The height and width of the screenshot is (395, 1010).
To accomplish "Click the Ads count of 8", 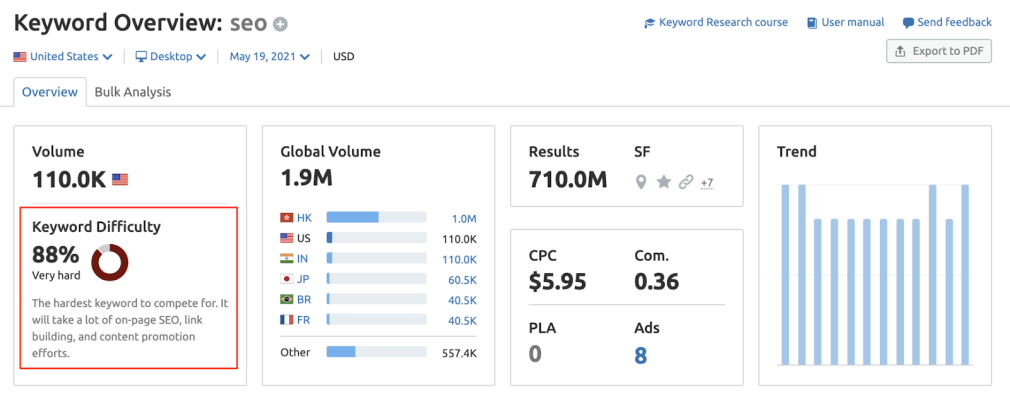I will pos(640,355).
